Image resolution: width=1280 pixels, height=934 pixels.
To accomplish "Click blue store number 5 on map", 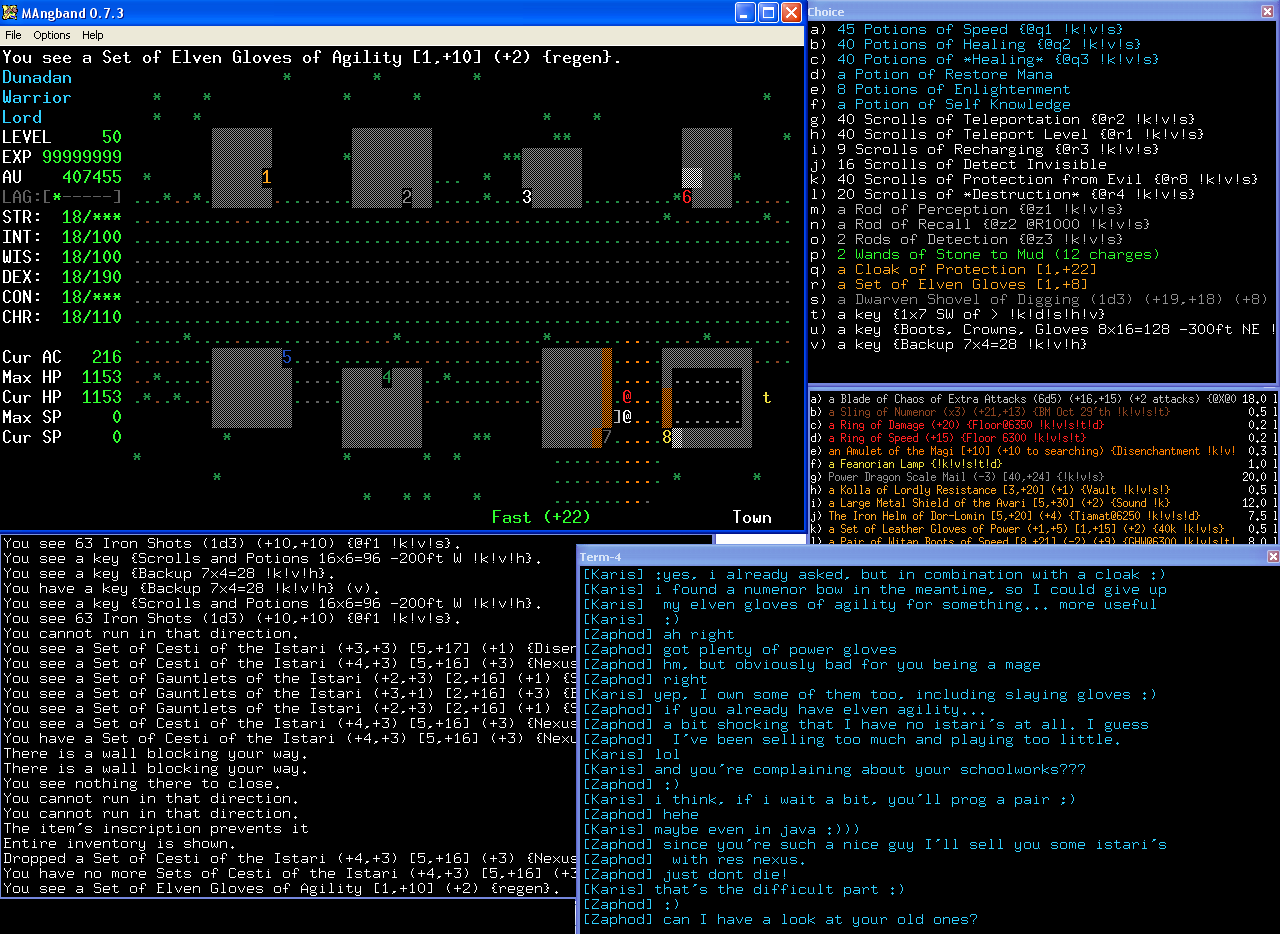I will [x=287, y=357].
